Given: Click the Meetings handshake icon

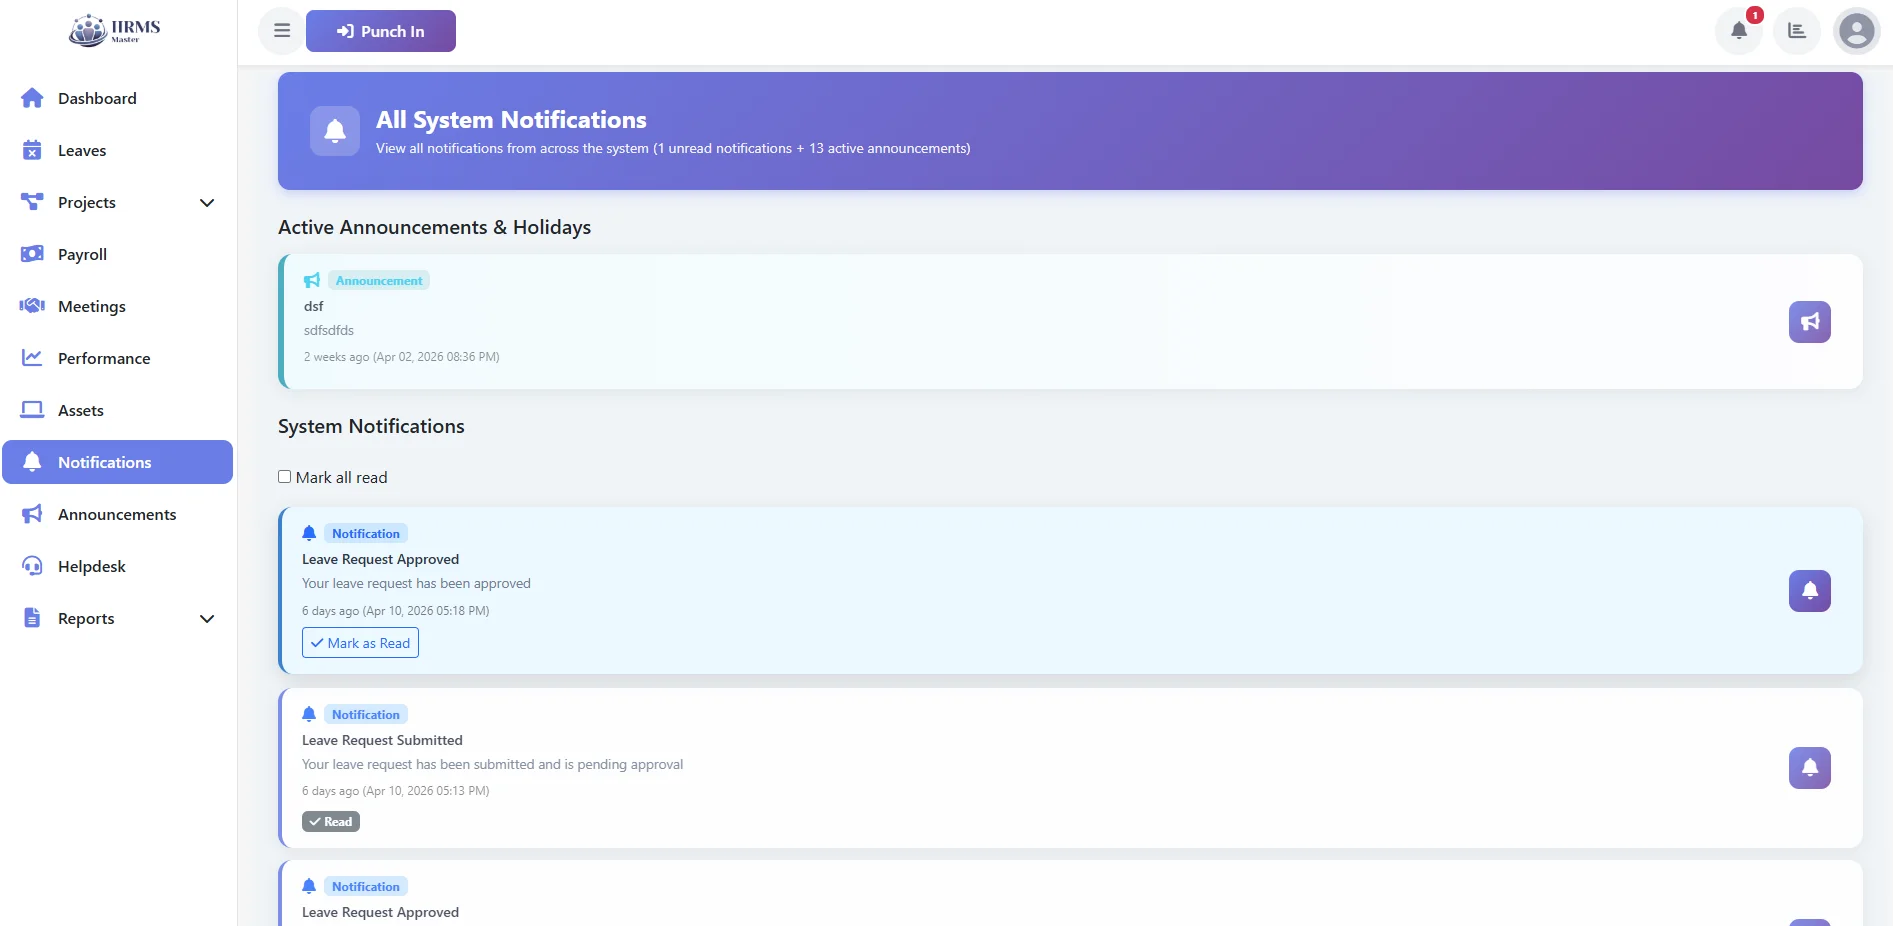Looking at the screenshot, I should (x=32, y=306).
